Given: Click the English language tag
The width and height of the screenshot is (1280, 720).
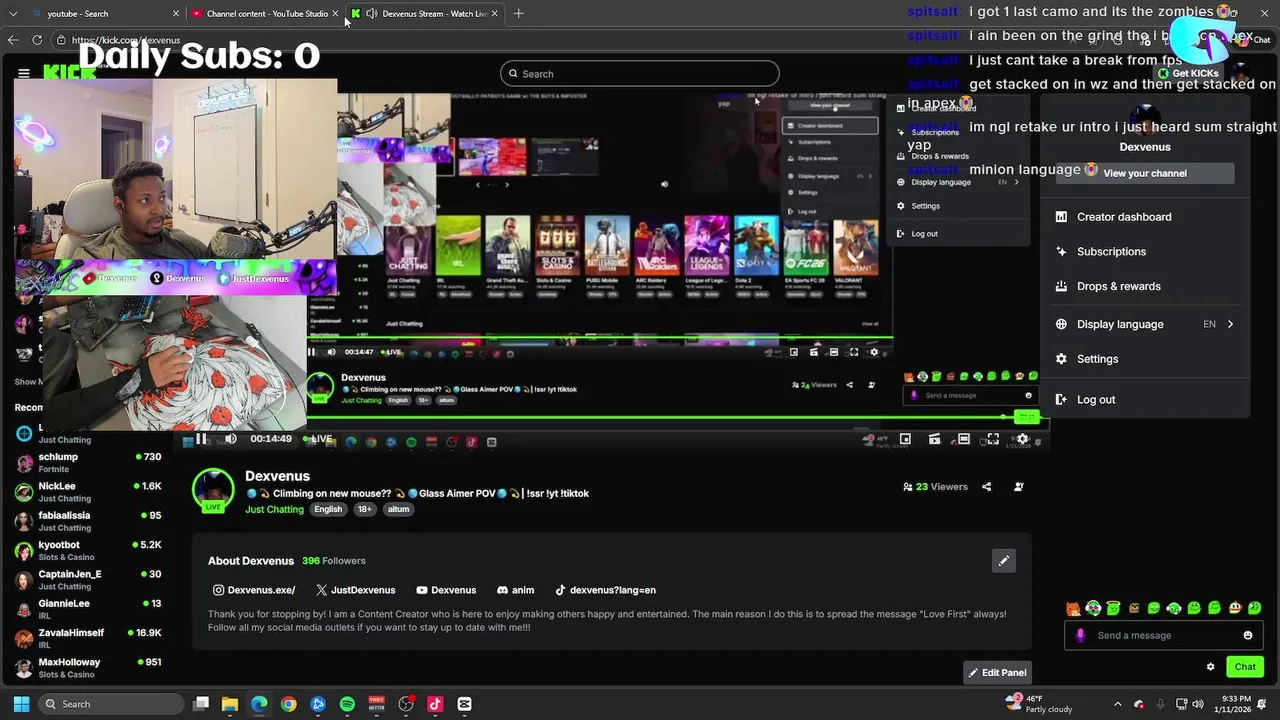Looking at the screenshot, I should tap(328, 509).
